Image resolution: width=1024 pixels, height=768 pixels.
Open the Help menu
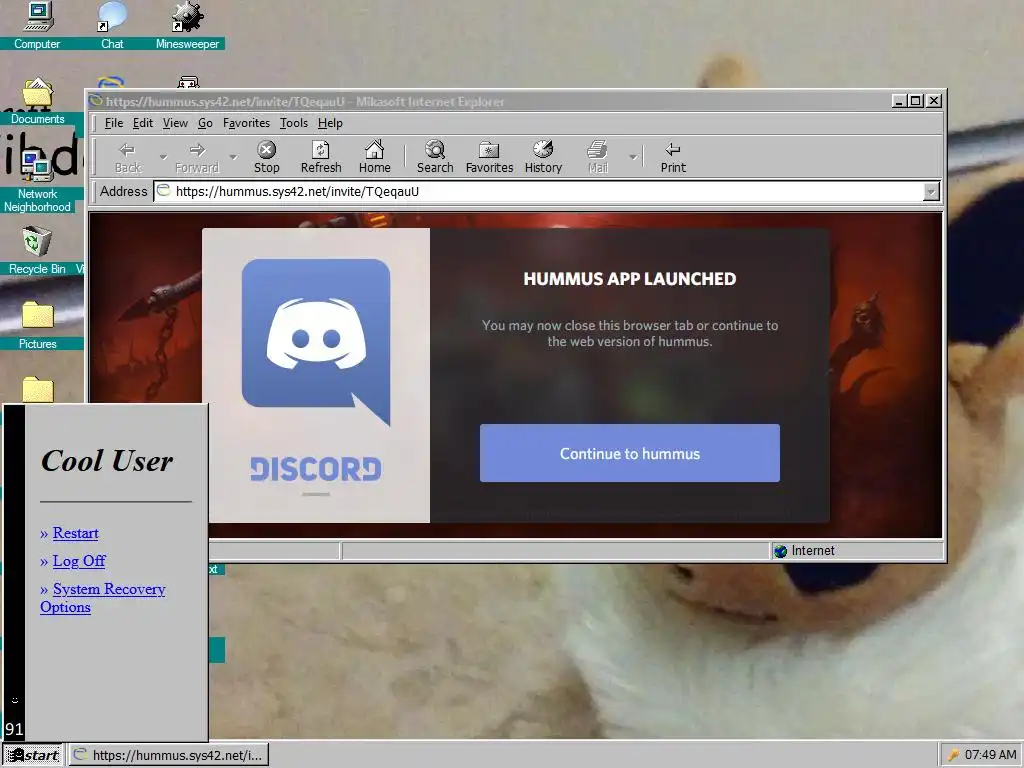coord(330,123)
